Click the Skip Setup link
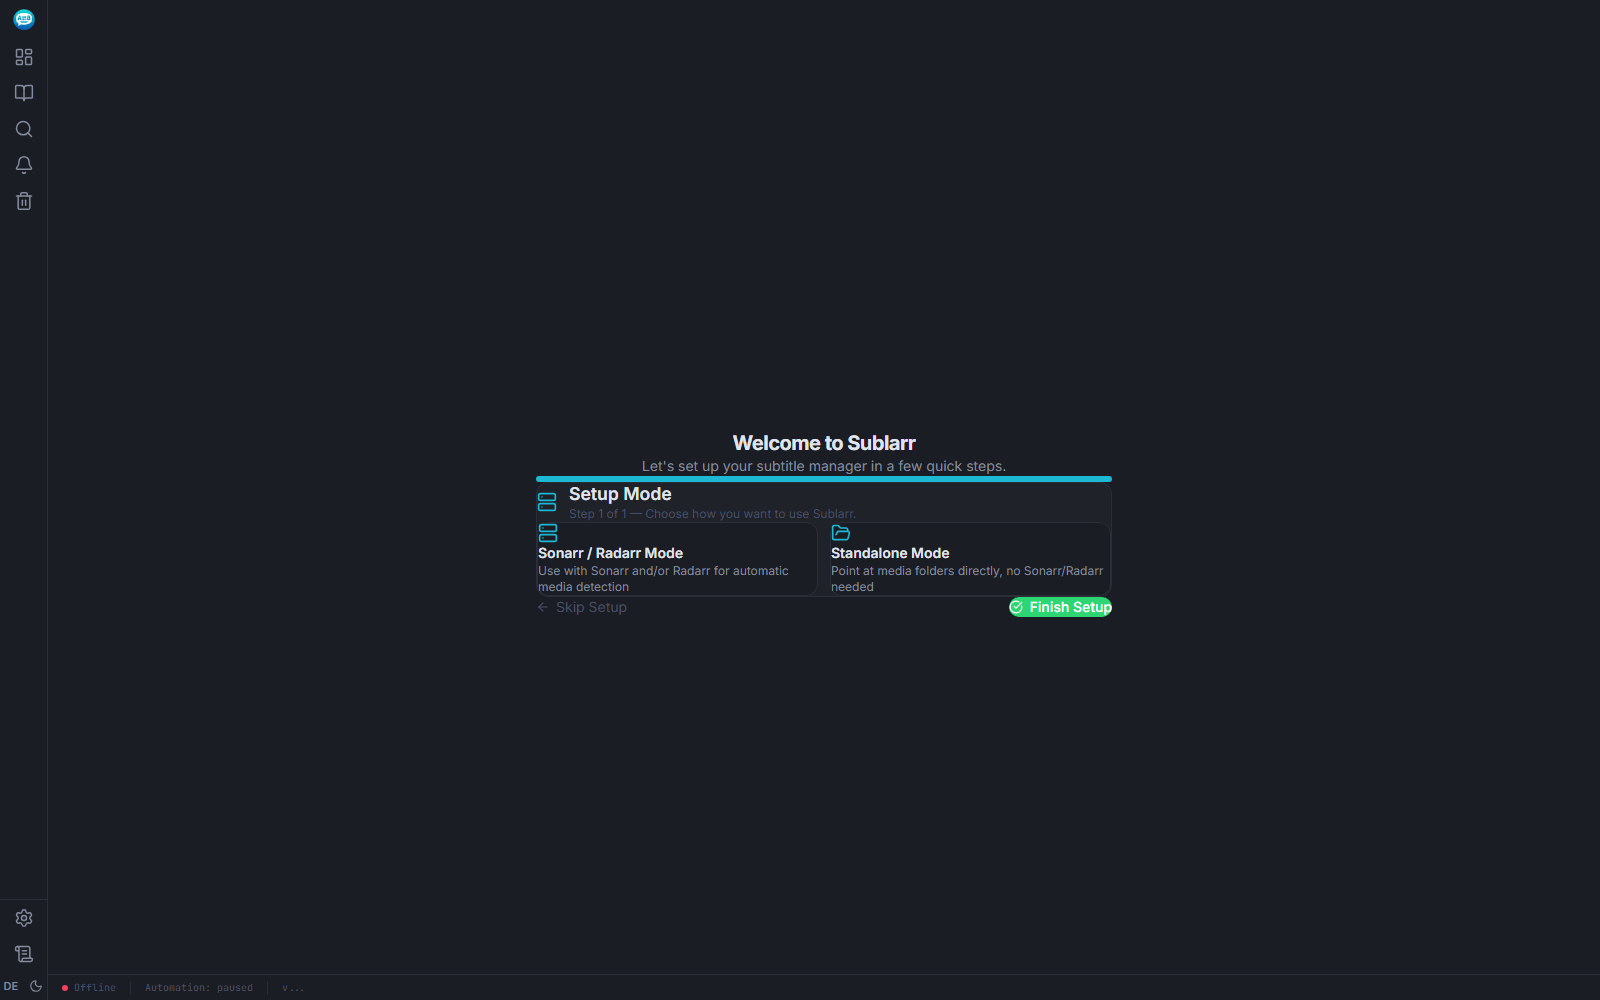The width and height of the screenshot is (1600, 1000). pos(582,607)
